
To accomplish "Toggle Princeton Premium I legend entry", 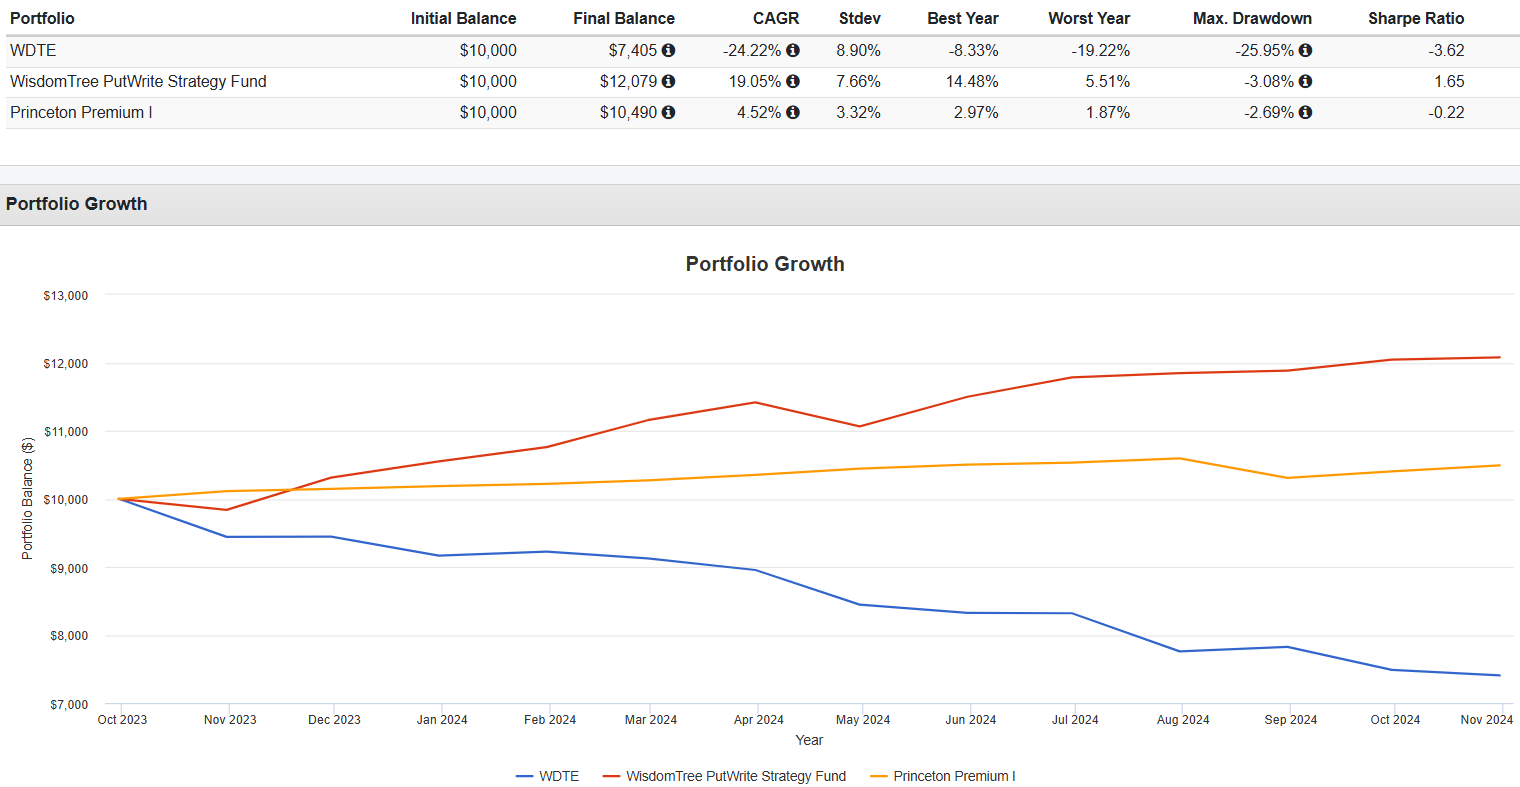I will 943,776.
